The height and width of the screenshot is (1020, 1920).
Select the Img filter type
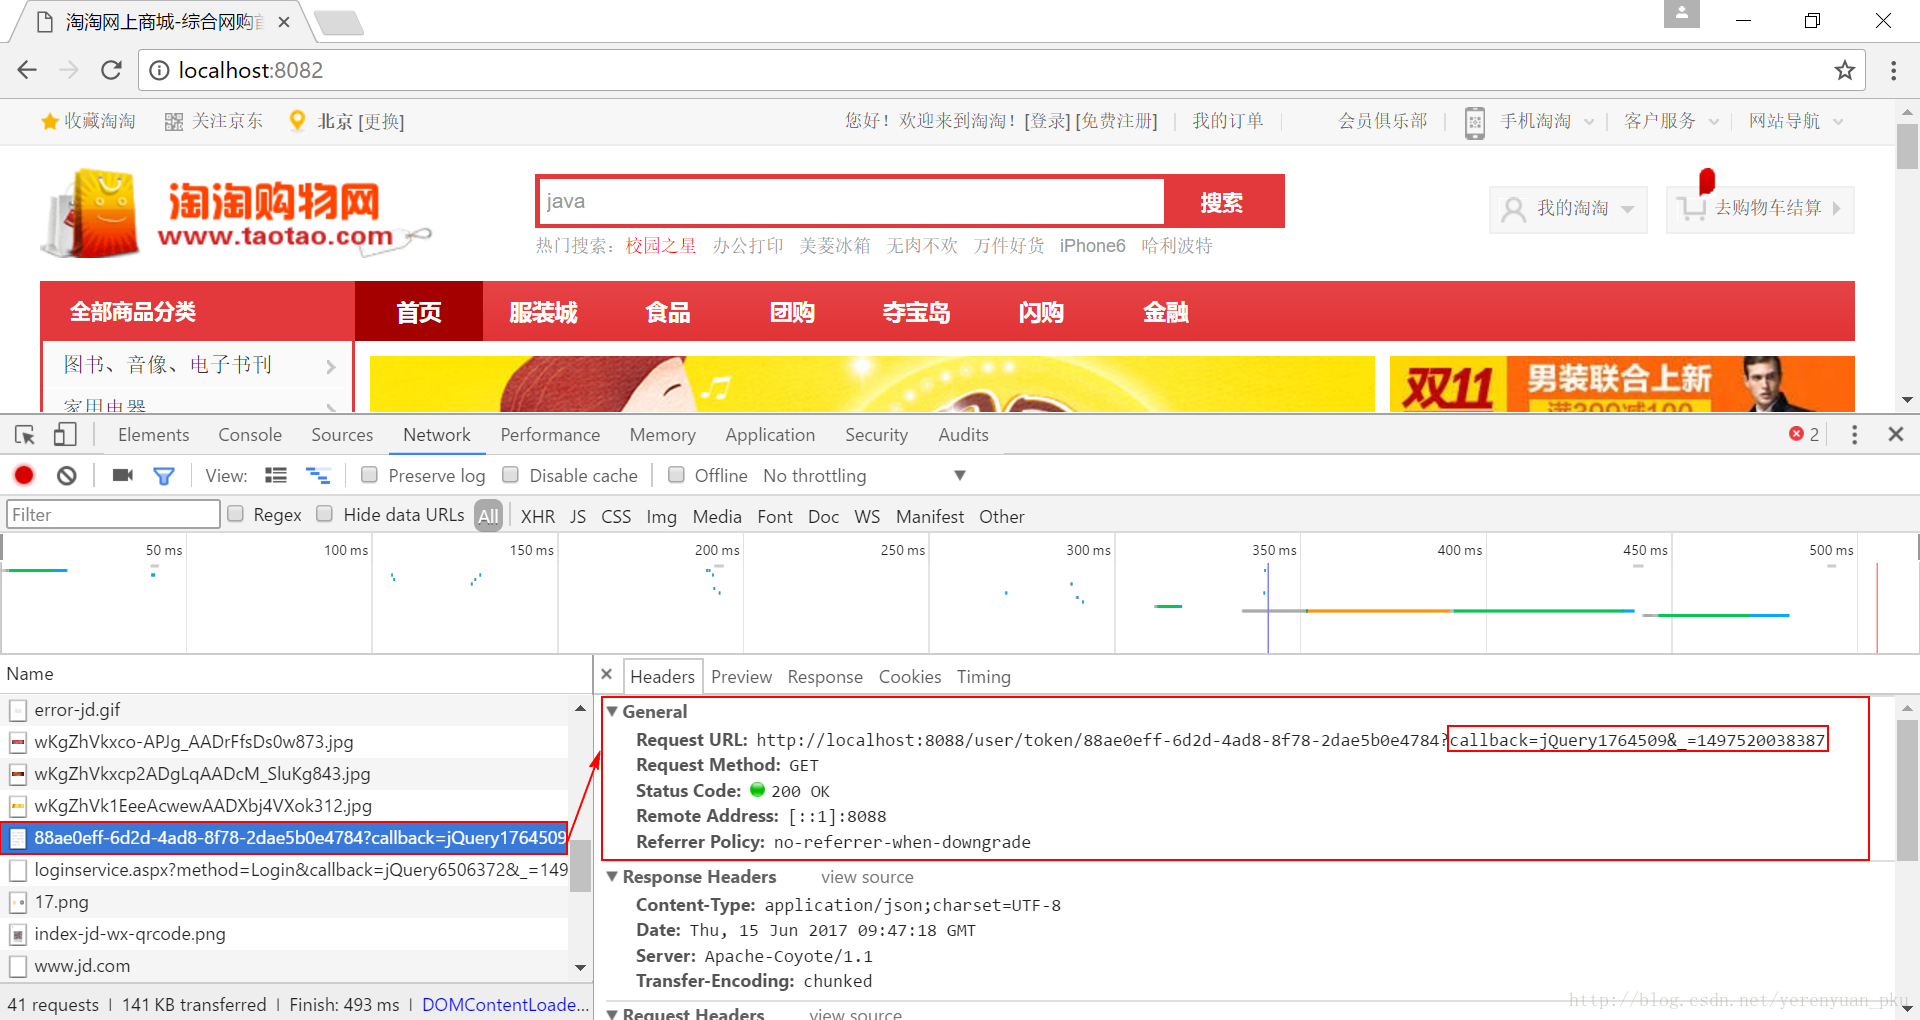pyautogui.click(x=661, y=516)
